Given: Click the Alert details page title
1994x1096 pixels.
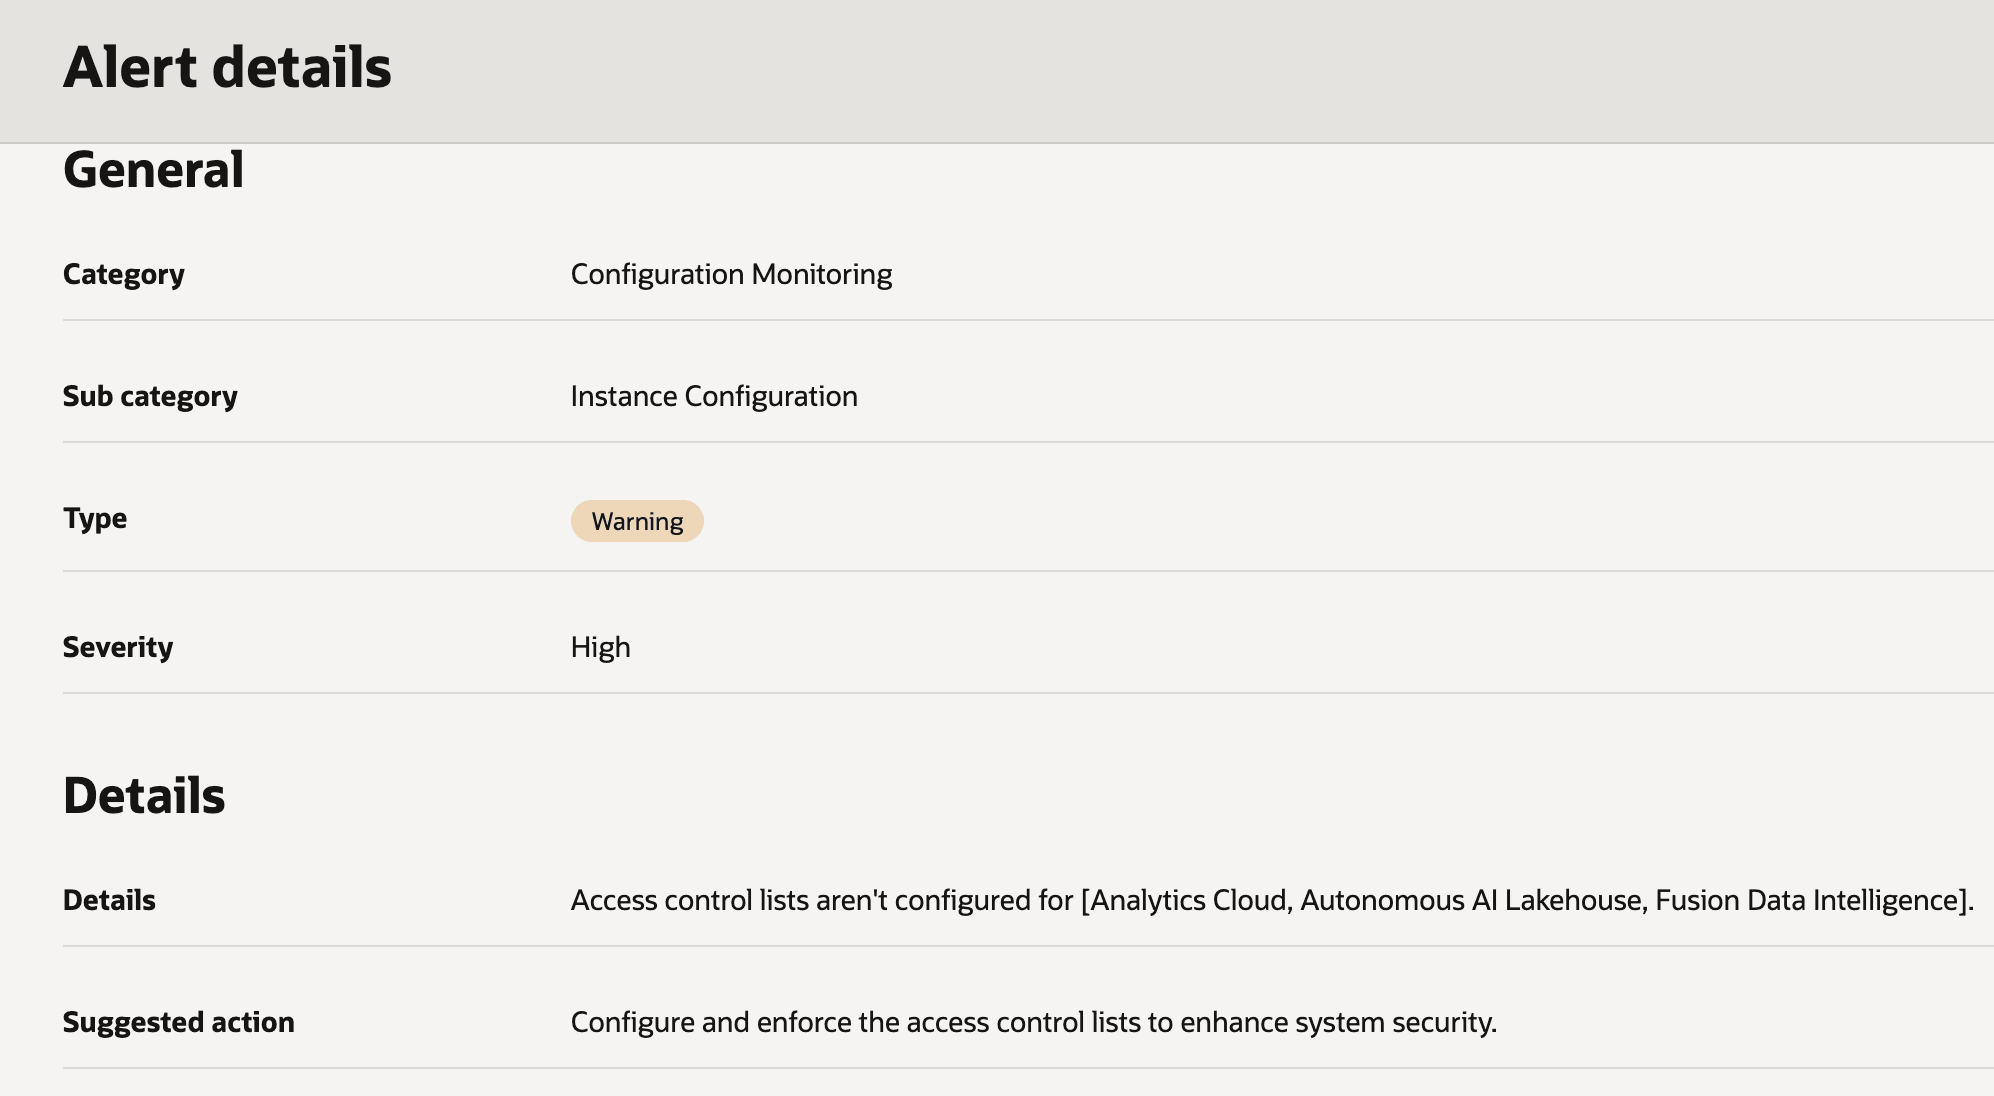Looking at the screenshot, I should coord(227,67).
